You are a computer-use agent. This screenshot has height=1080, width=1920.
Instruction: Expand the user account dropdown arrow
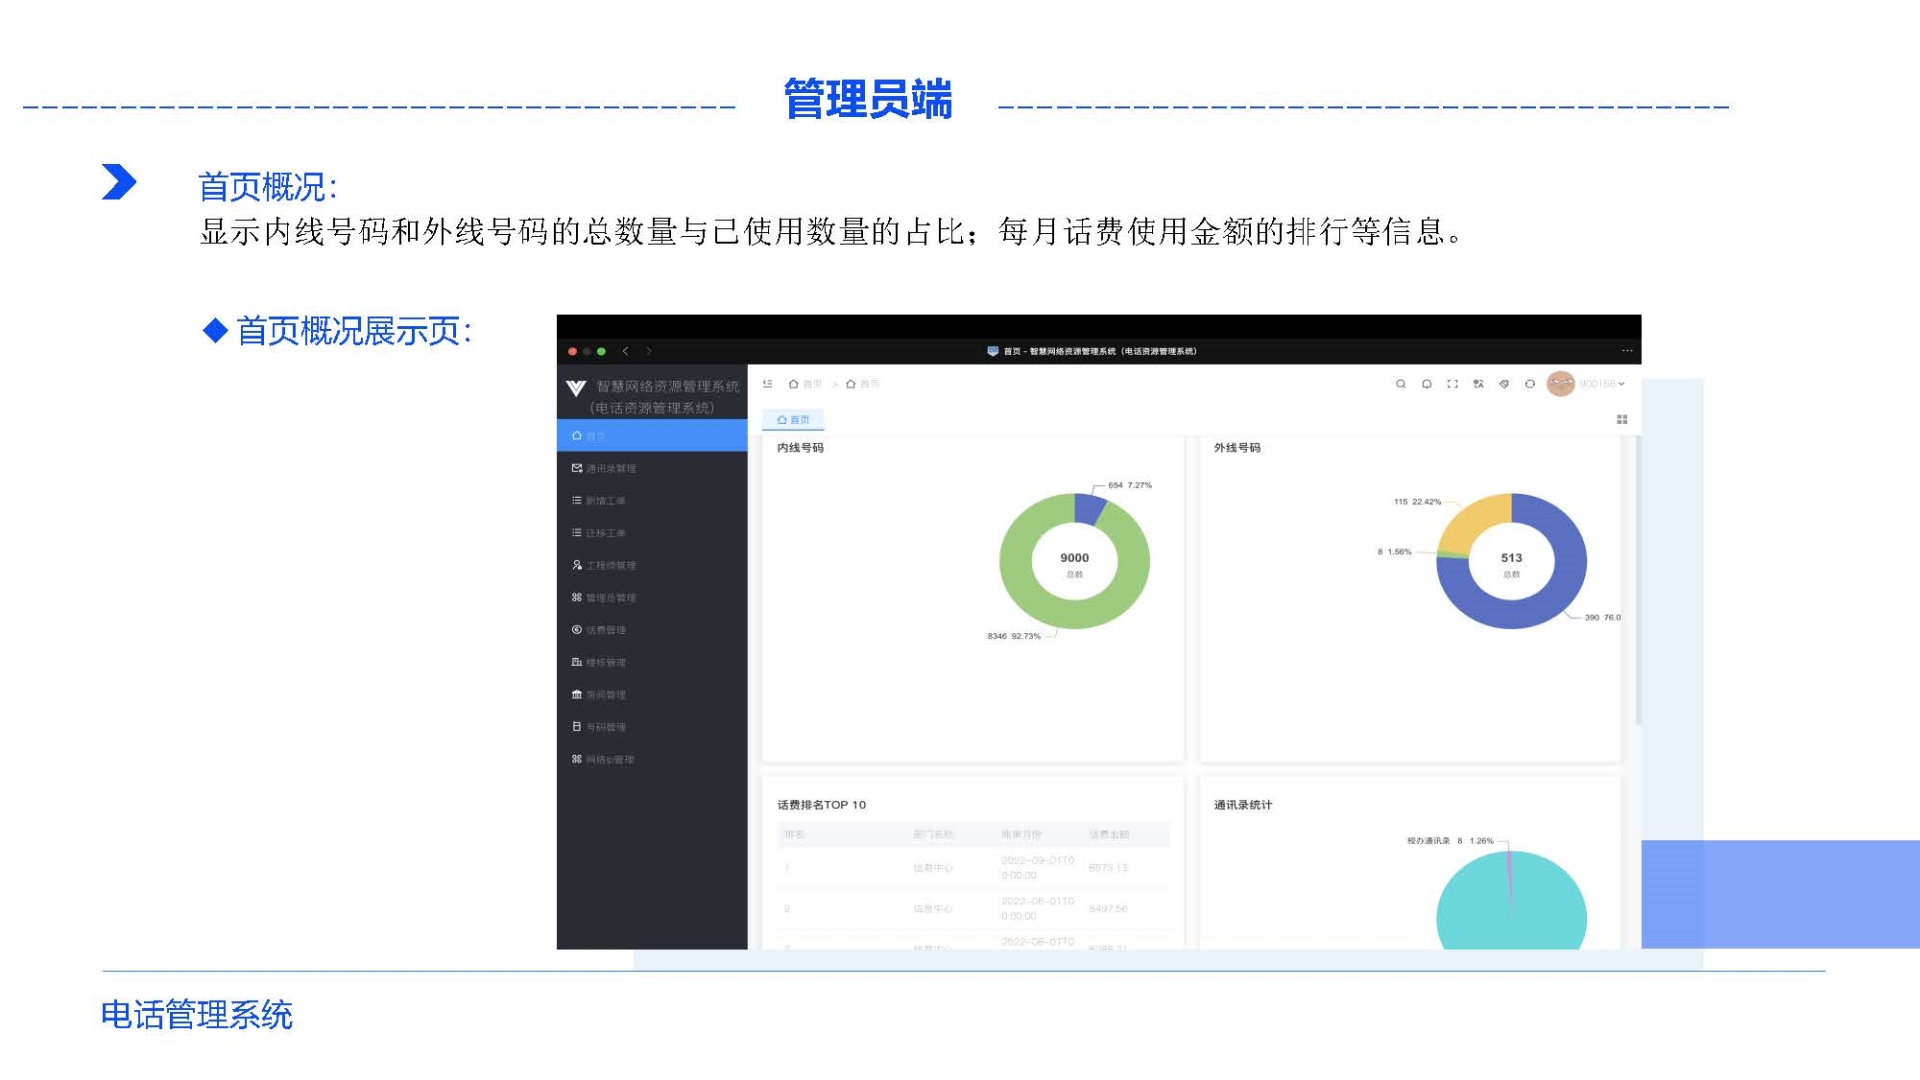(x=1622, y=384)
